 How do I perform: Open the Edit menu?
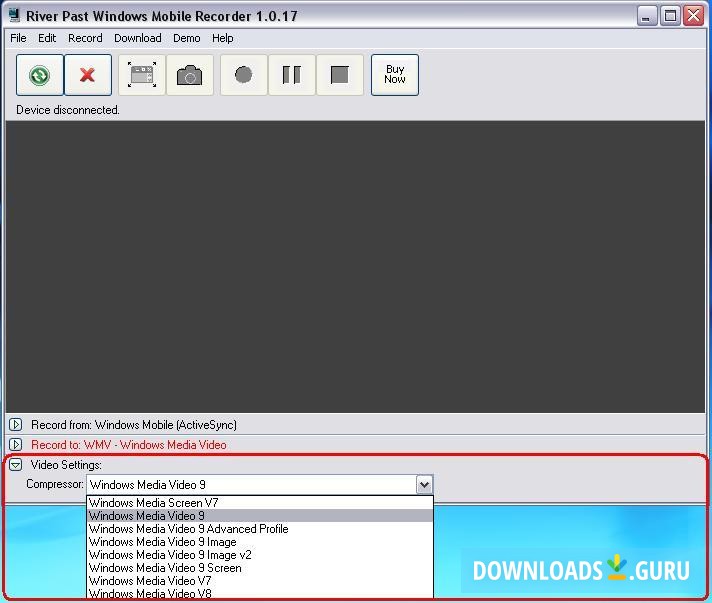[47, 38]
